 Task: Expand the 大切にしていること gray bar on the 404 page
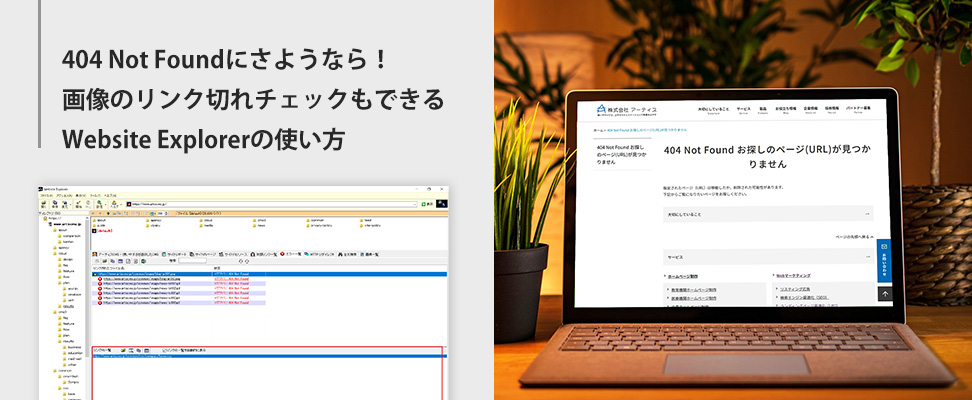coord(768,214)
